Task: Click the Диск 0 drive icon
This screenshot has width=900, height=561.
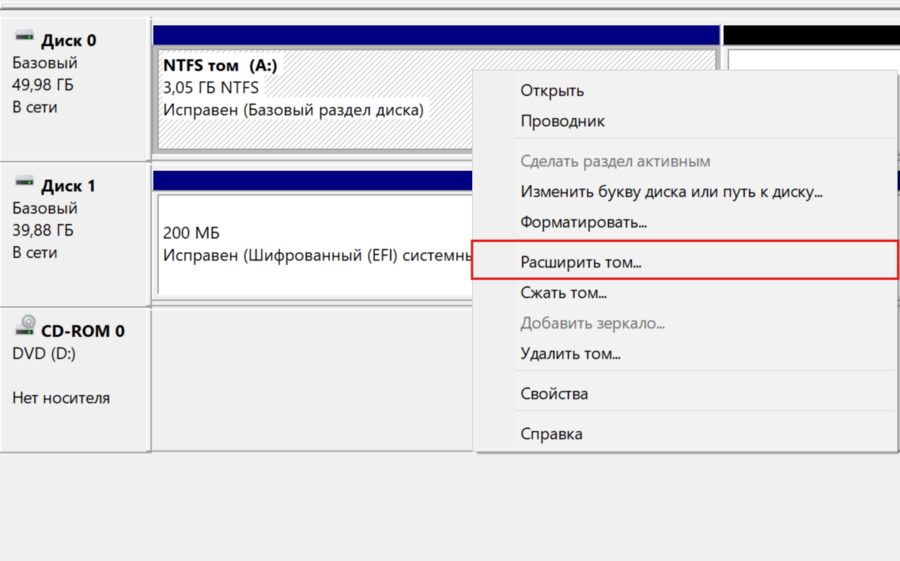Action: click(x=24, y=38)
